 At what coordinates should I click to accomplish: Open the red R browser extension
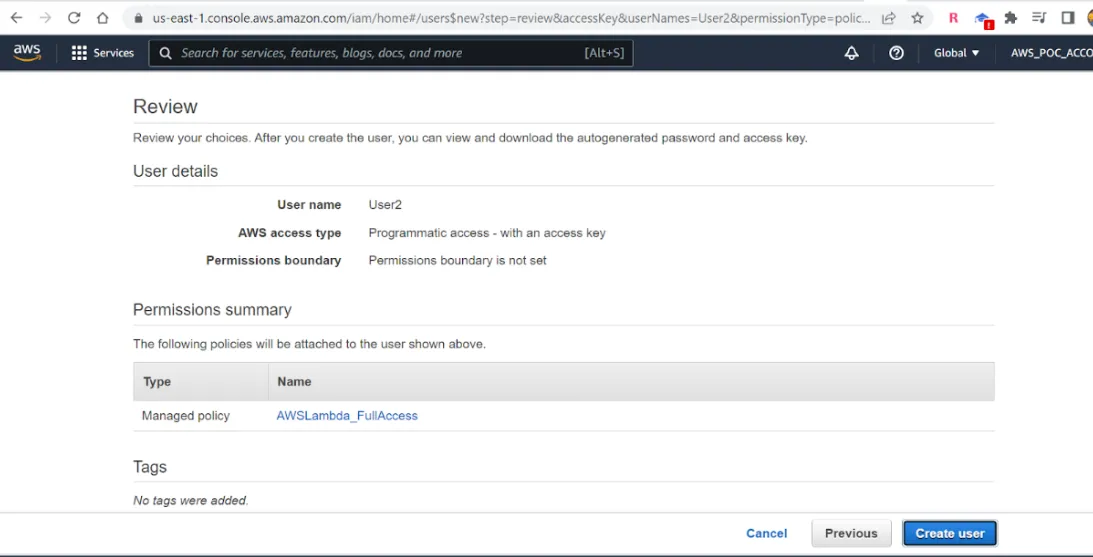[x=954, y=18]
